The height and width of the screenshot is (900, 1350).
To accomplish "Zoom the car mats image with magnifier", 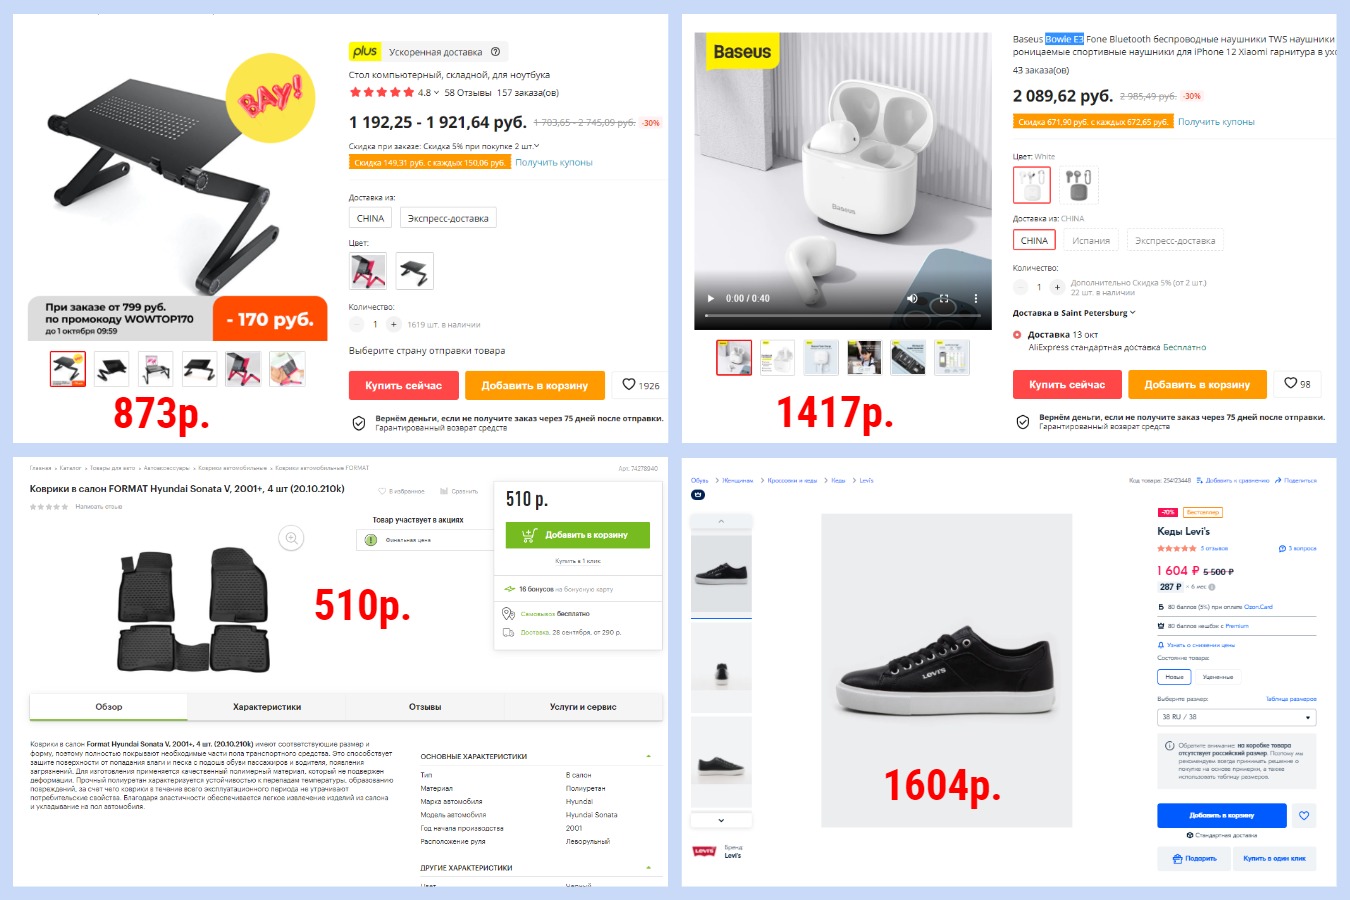I will point(291,538).
